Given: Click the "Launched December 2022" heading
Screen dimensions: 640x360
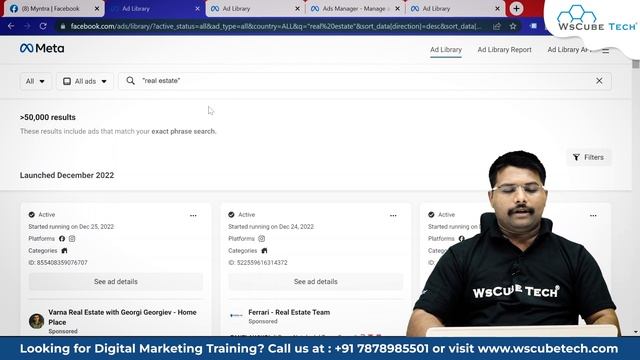Looking at the screenshot, I should pyautogui.click(x=67, y=175).
